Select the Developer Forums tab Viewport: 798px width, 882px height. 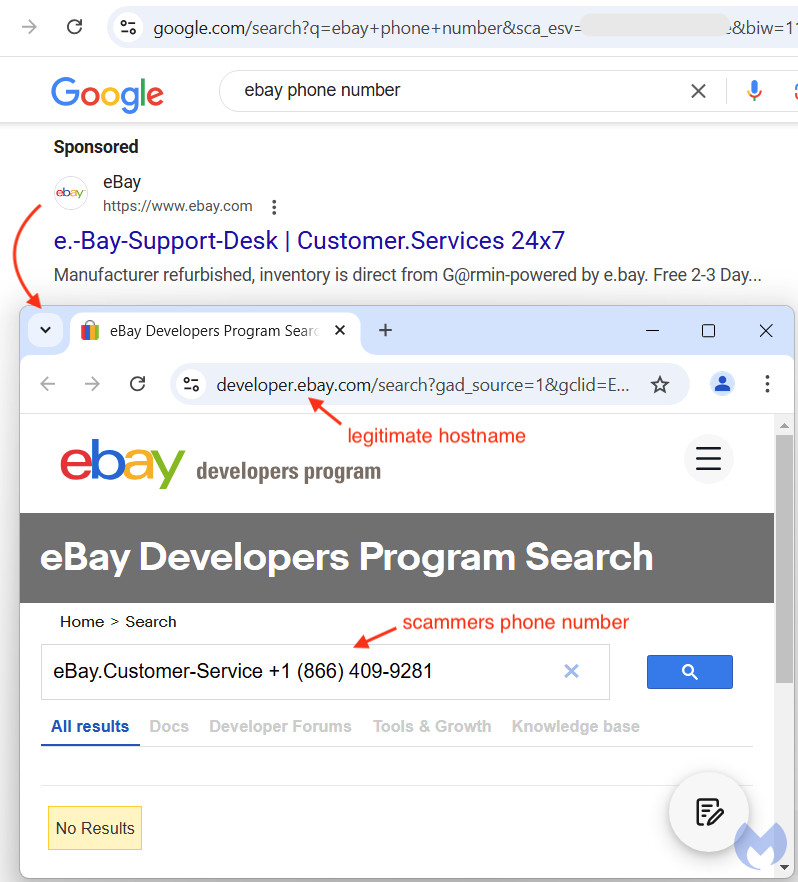[281, 726]
